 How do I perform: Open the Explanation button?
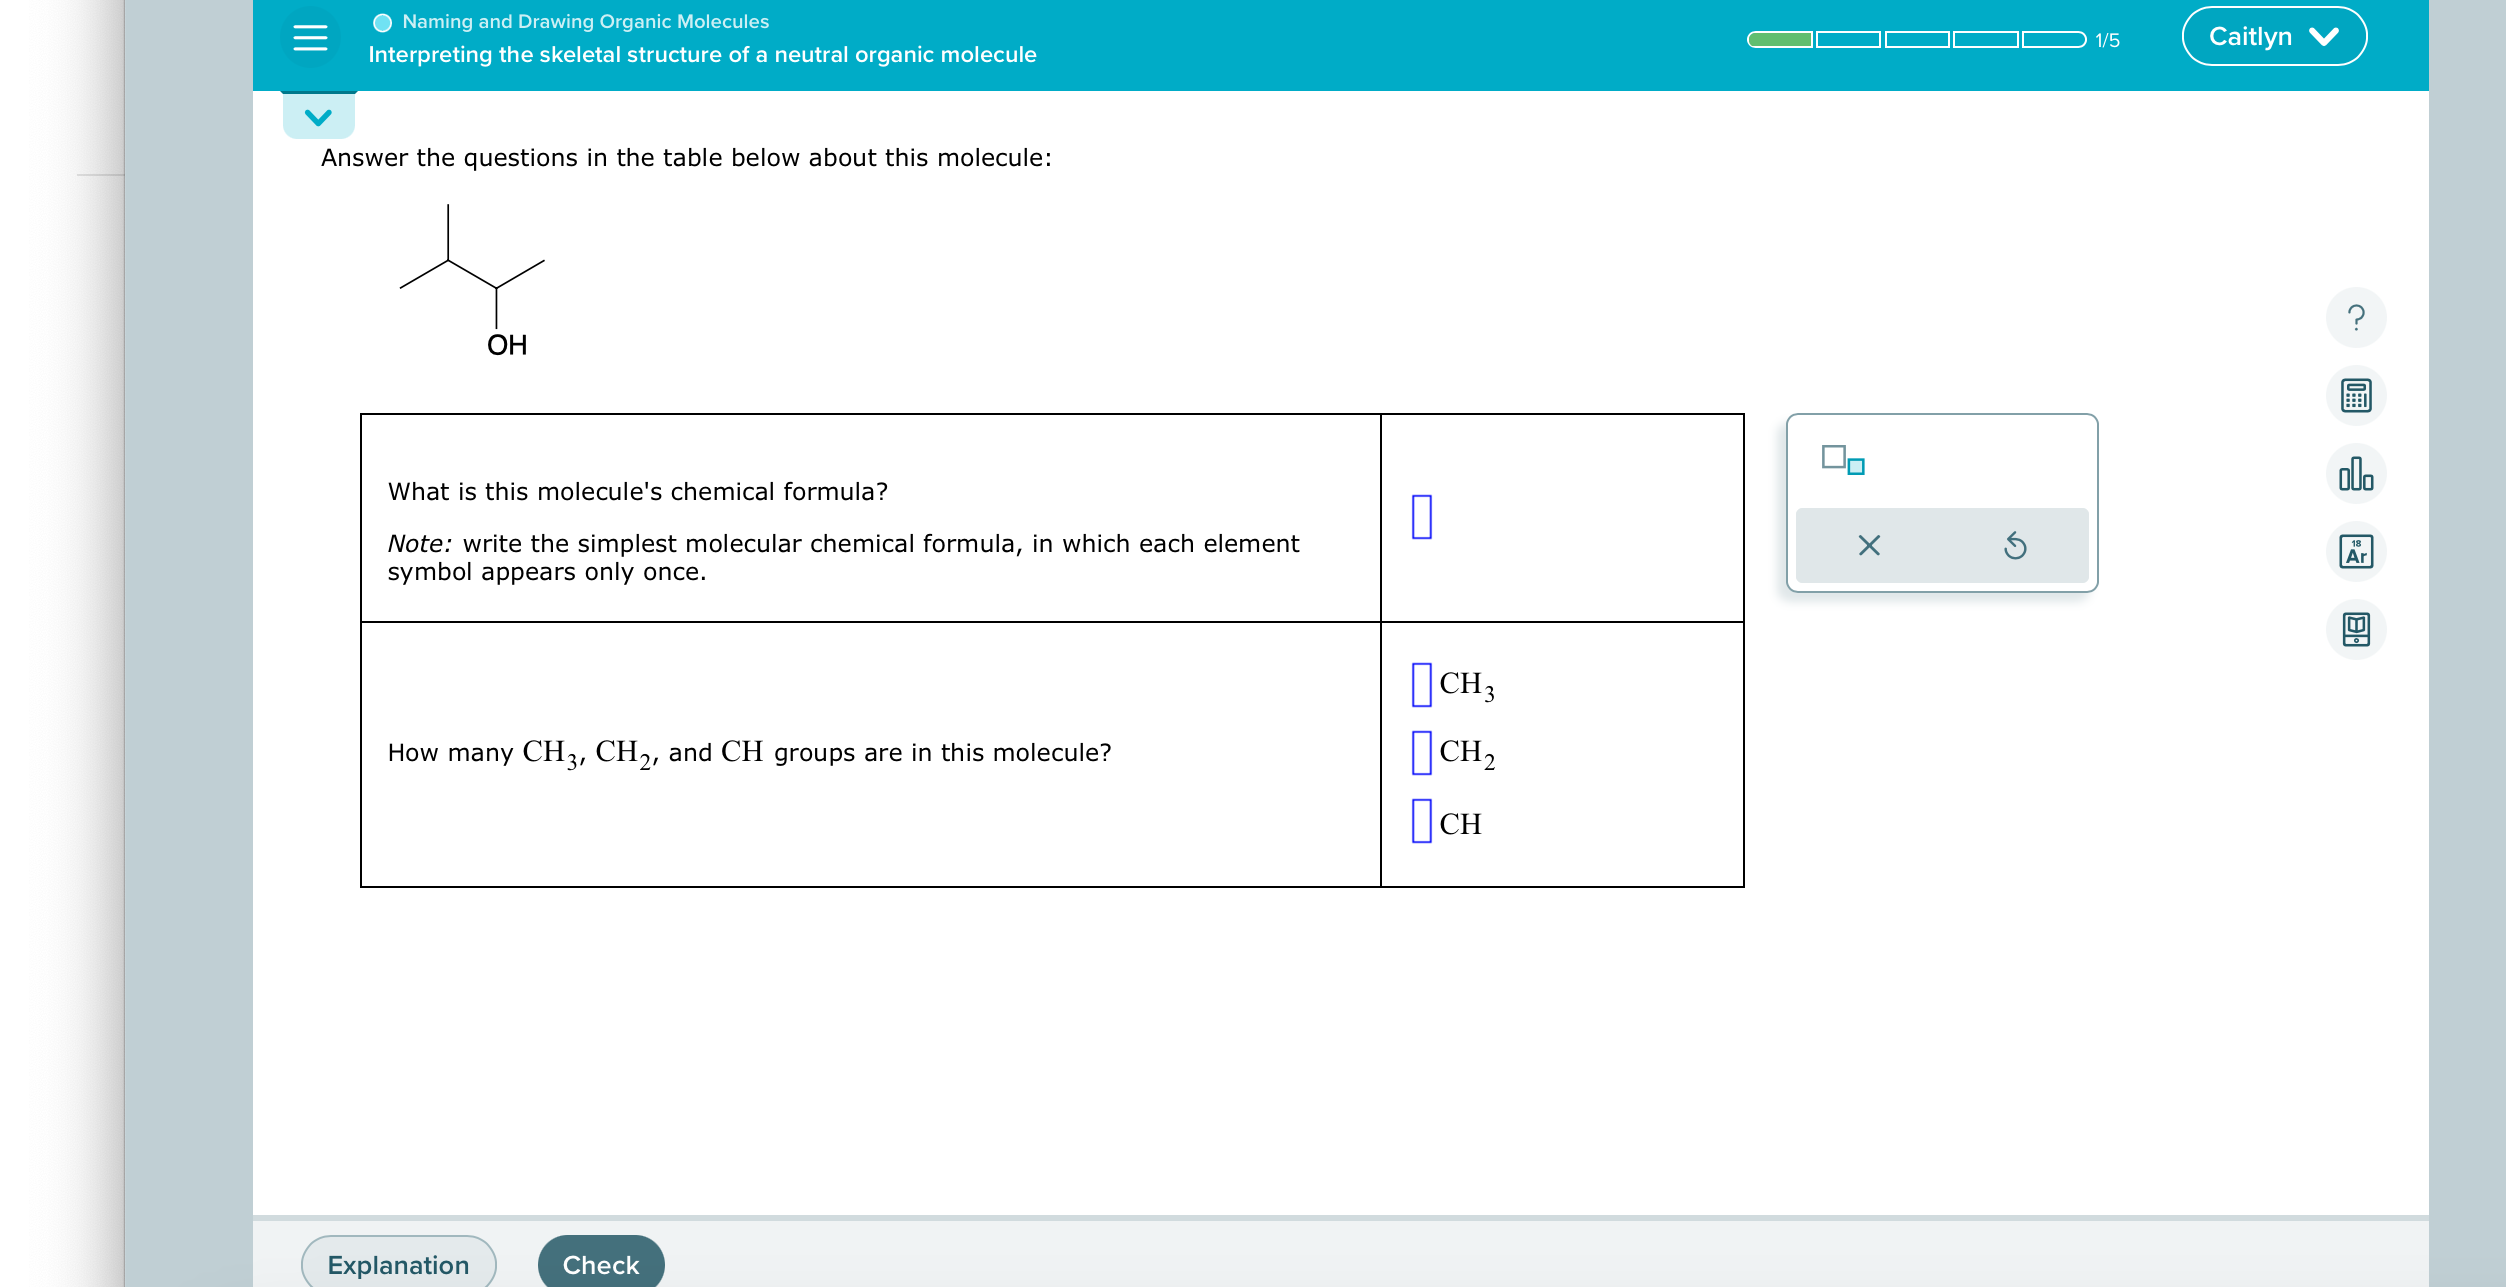click(x=398, y=1264)
